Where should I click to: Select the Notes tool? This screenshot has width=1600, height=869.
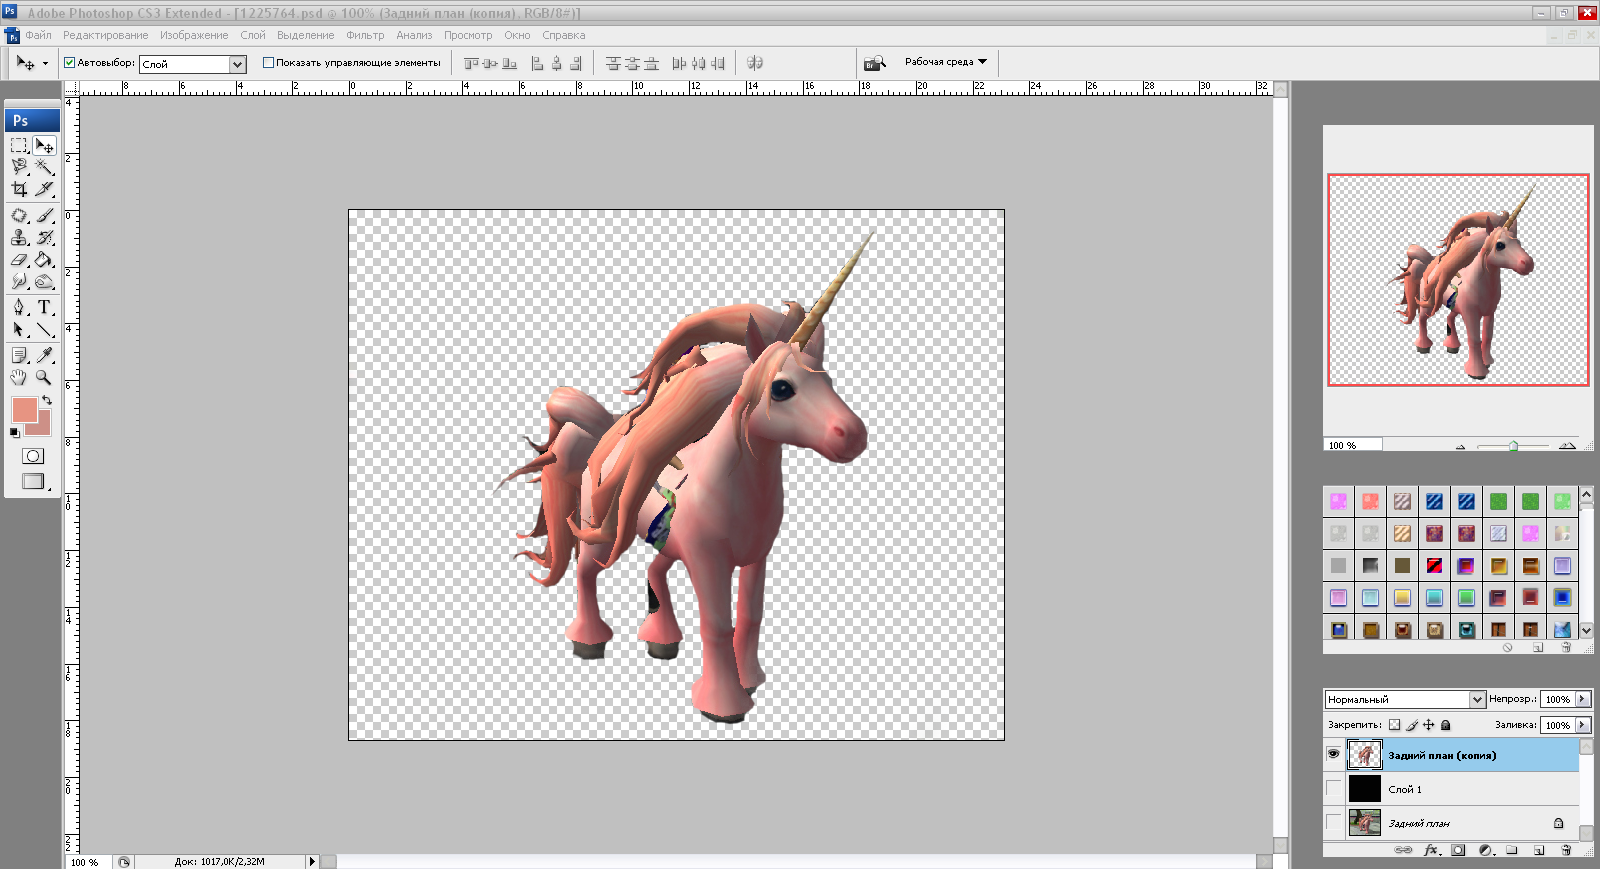point(19,355)
